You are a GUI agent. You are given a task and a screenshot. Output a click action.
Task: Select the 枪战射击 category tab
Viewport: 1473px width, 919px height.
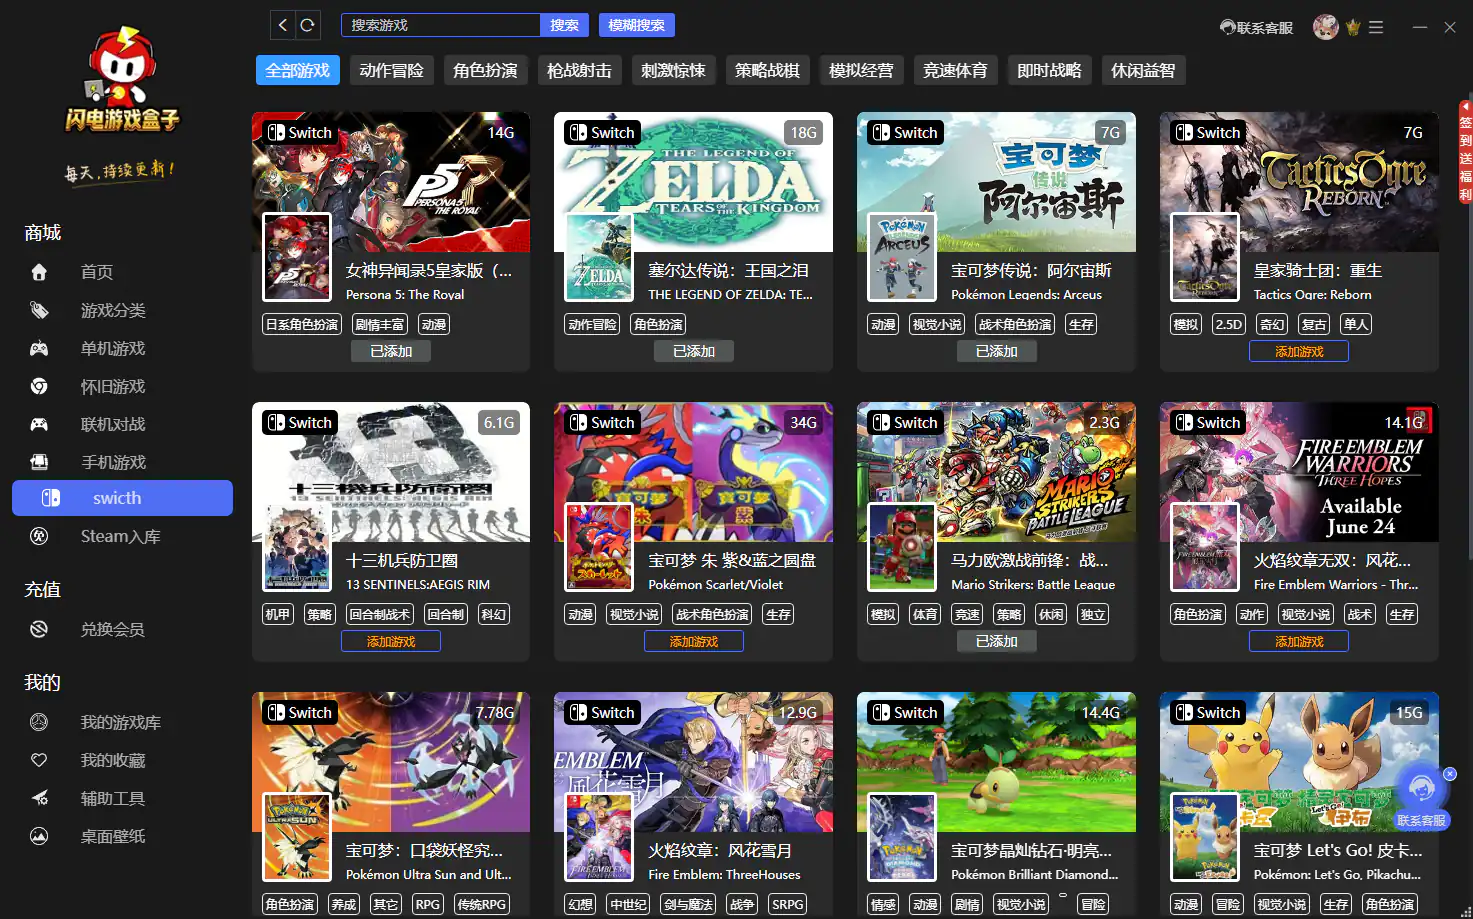580,70
